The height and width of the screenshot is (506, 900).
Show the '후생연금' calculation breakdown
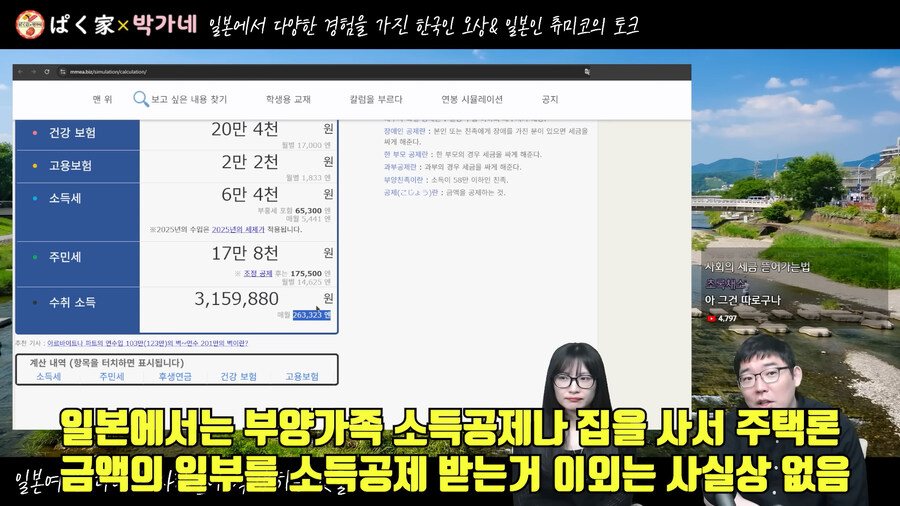[175, 376]
